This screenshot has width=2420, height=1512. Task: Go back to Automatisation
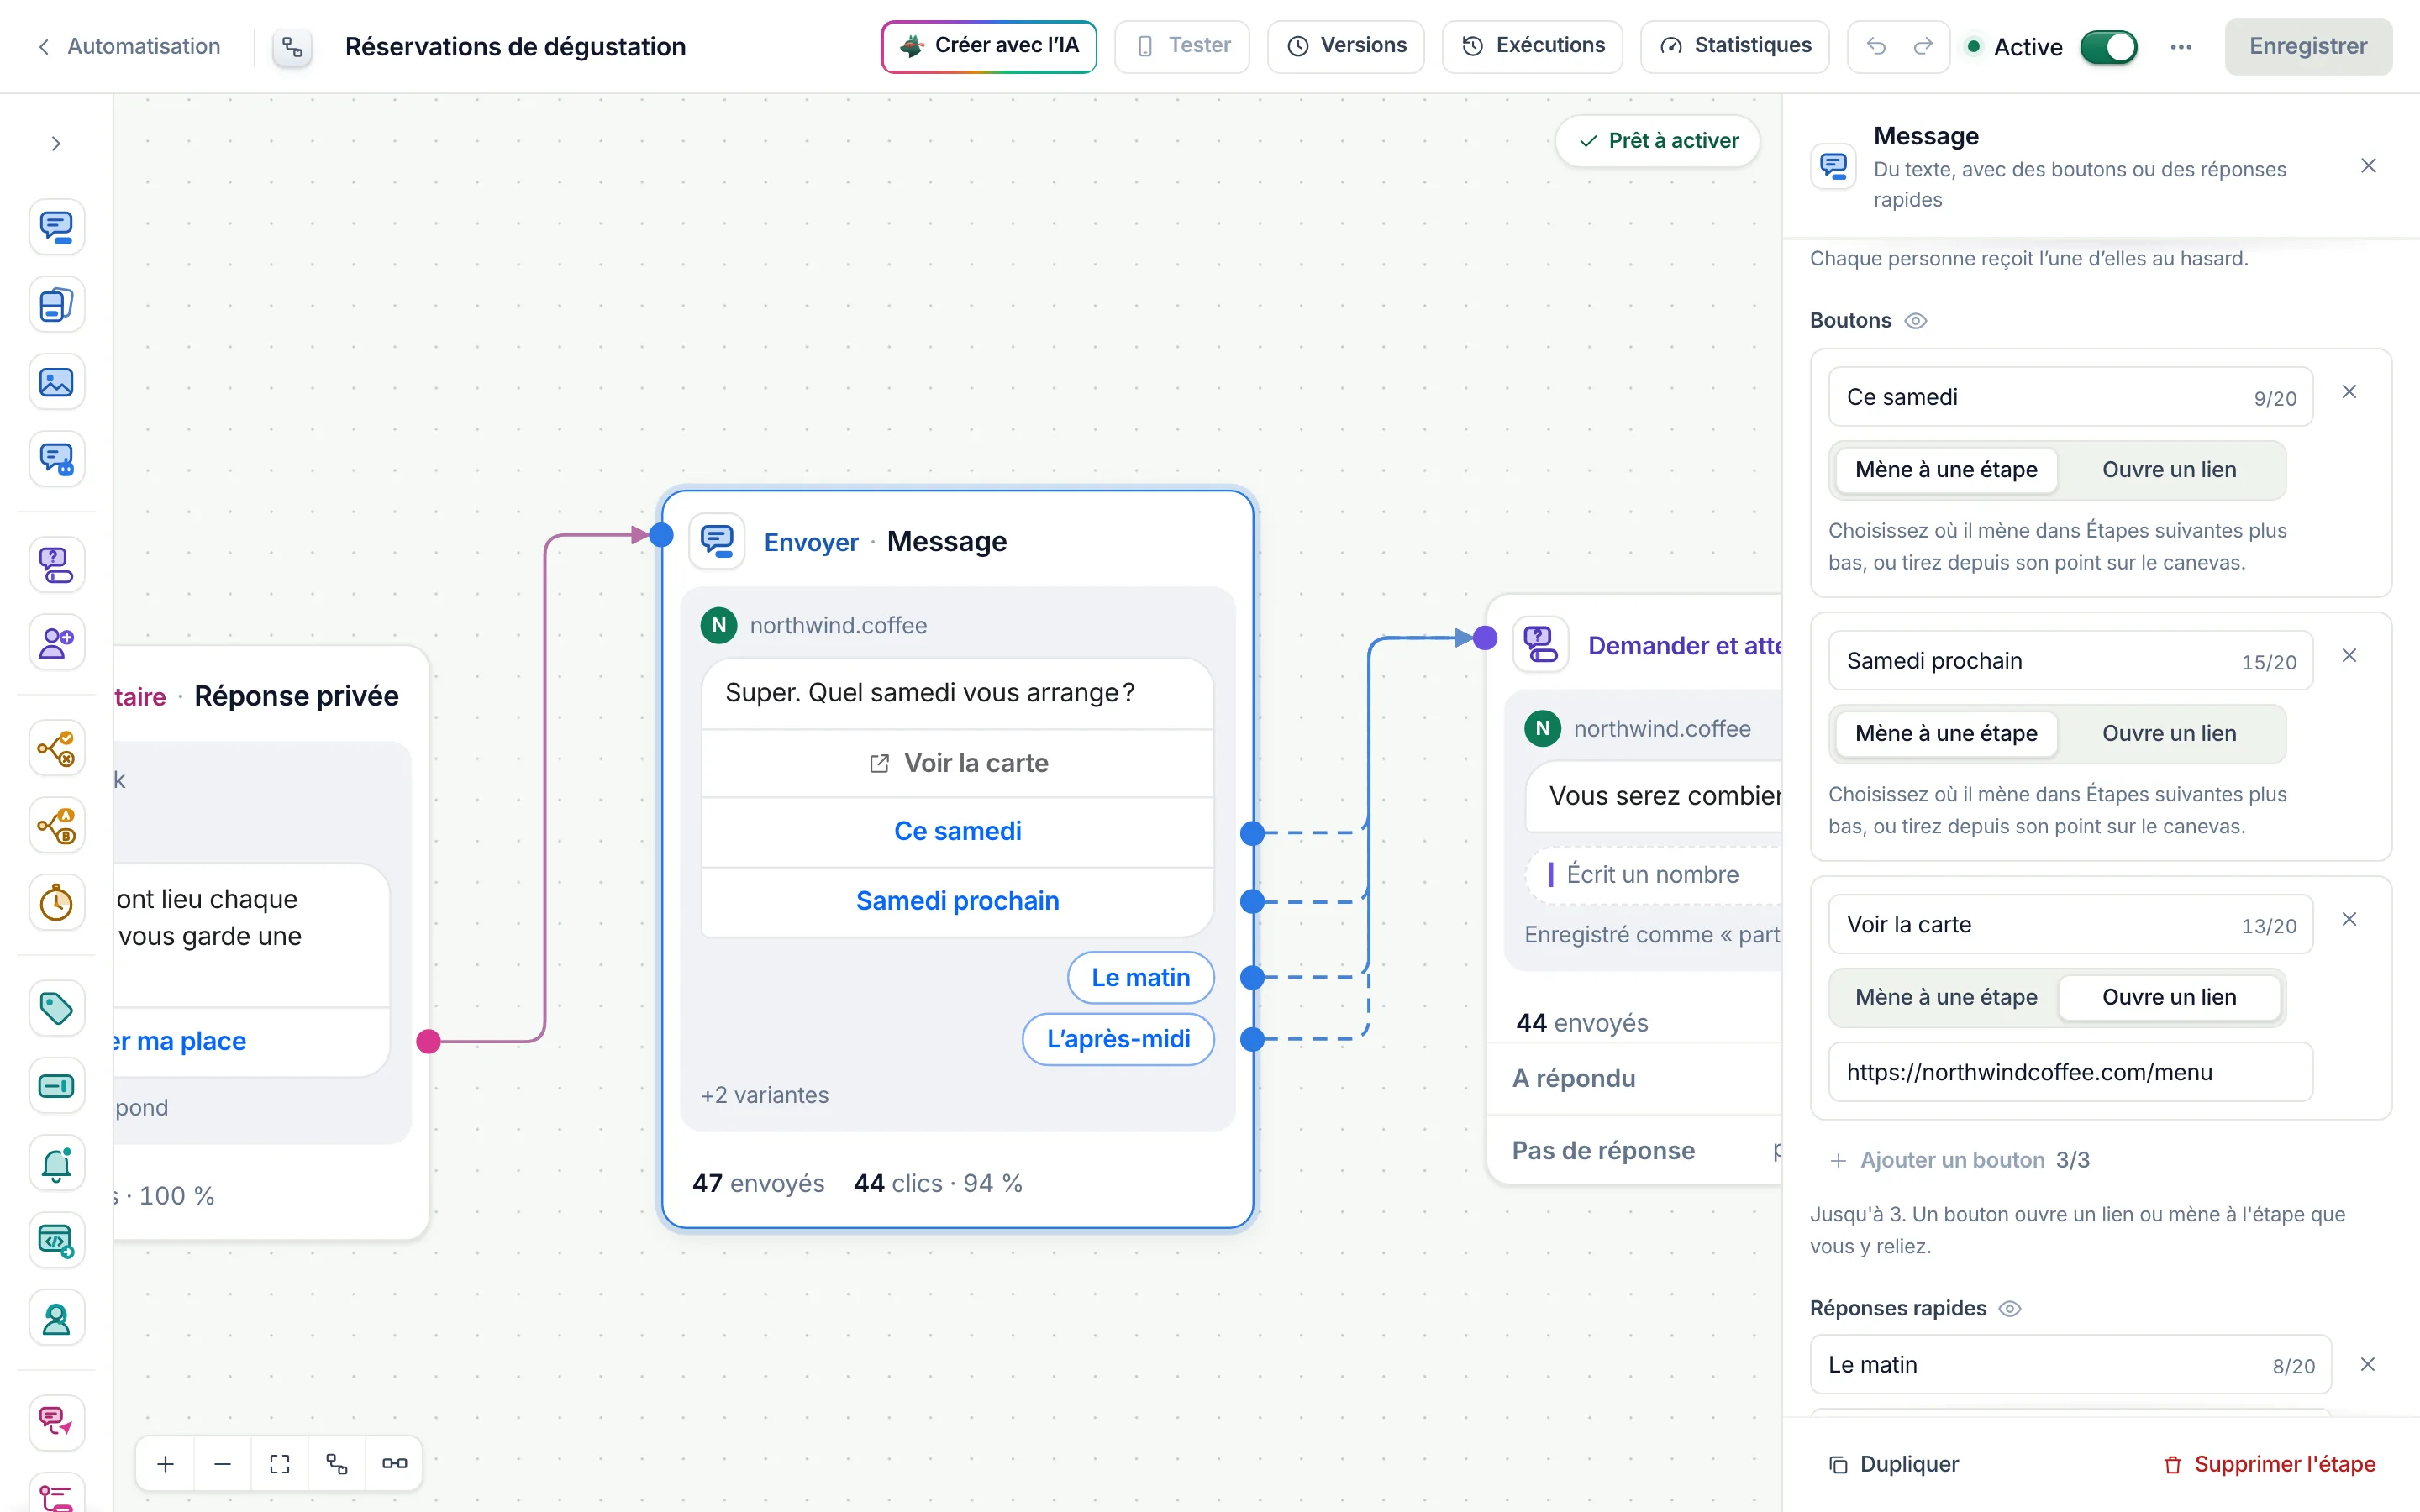pyautogui.click(x=129, y=46)
